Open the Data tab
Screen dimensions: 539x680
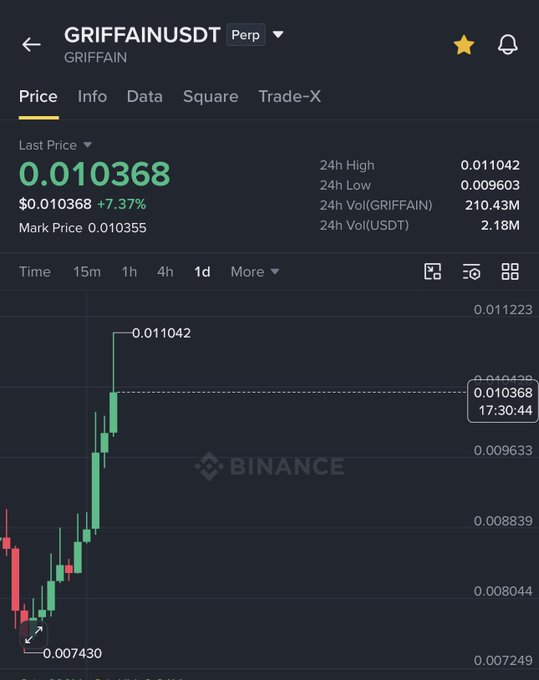145,96
